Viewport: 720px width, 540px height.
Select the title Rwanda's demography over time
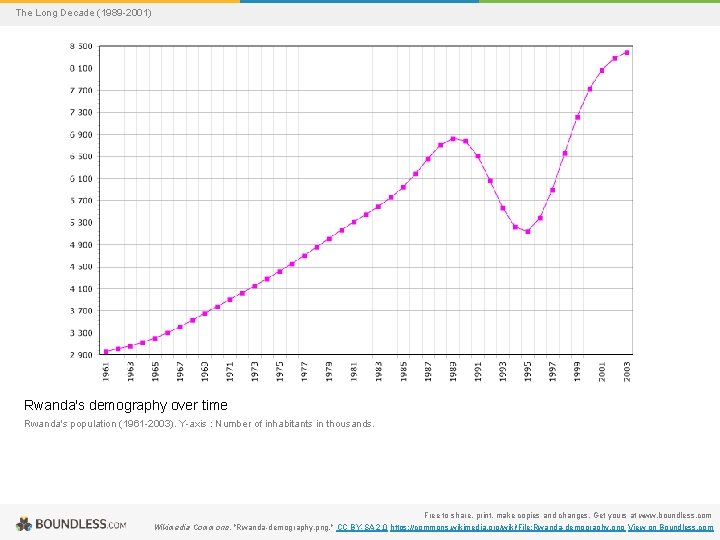coord(126,405)
